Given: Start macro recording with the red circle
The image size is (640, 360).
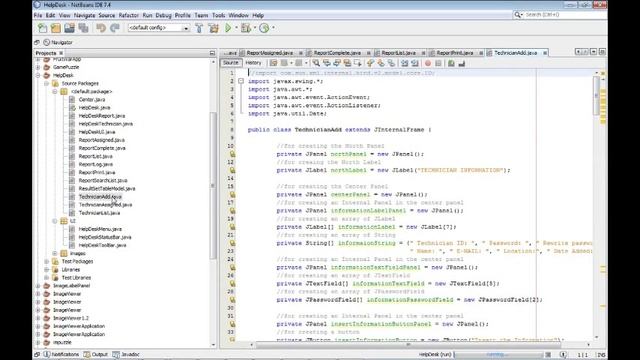Looking at the screenshot, I should click(x=428, y=63).
